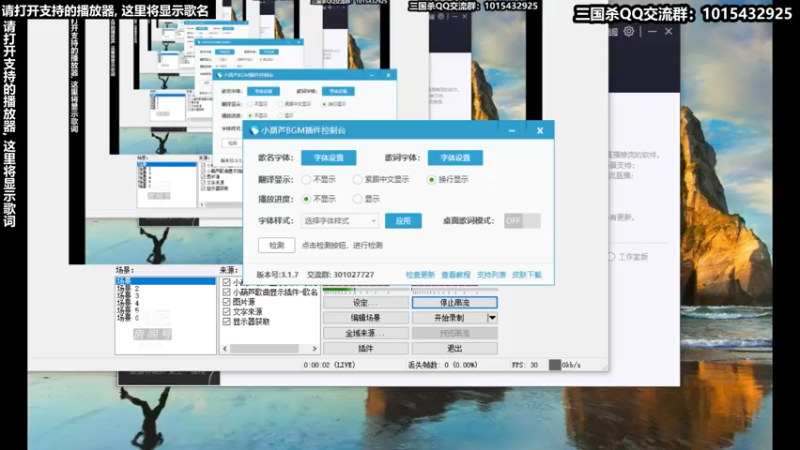Select 场景 6 in scene list
Viewport: 800px width, 450px height.
[x=165, y=317]
